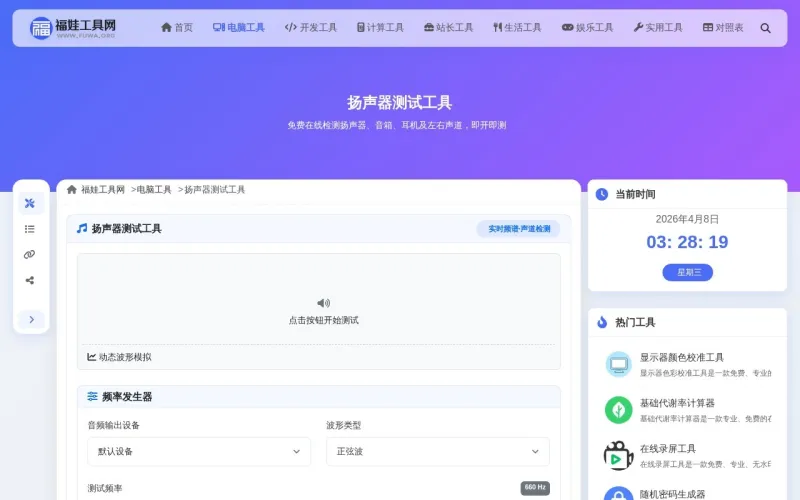Click the 测试频率 label
800x500 pixels.
[x=105, y=488]
